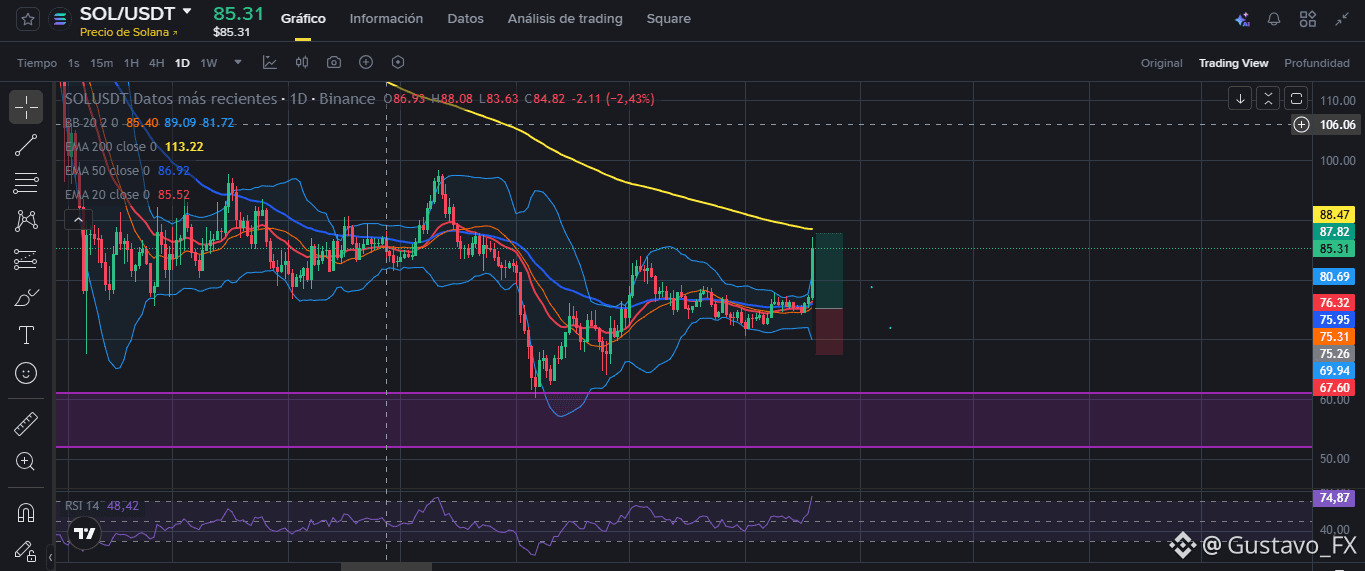Take a chart snapshot with camera icon
The height and width of the screenshot is (571, 1365).
(334, 62)
